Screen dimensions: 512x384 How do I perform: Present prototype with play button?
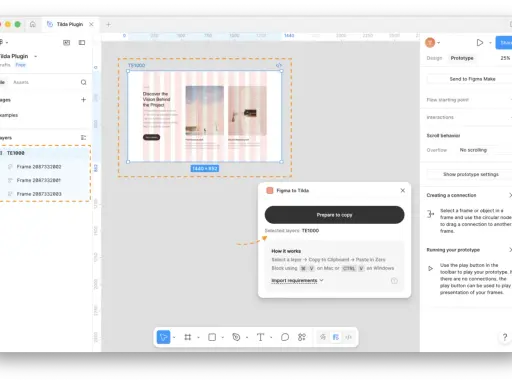pyautogui.click(x=479, y=43)
